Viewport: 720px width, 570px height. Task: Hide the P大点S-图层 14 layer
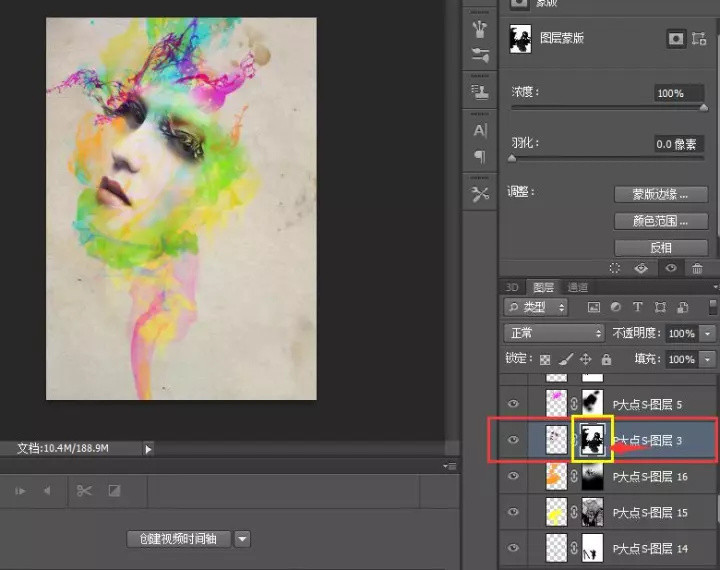click(x=514, y=548)
